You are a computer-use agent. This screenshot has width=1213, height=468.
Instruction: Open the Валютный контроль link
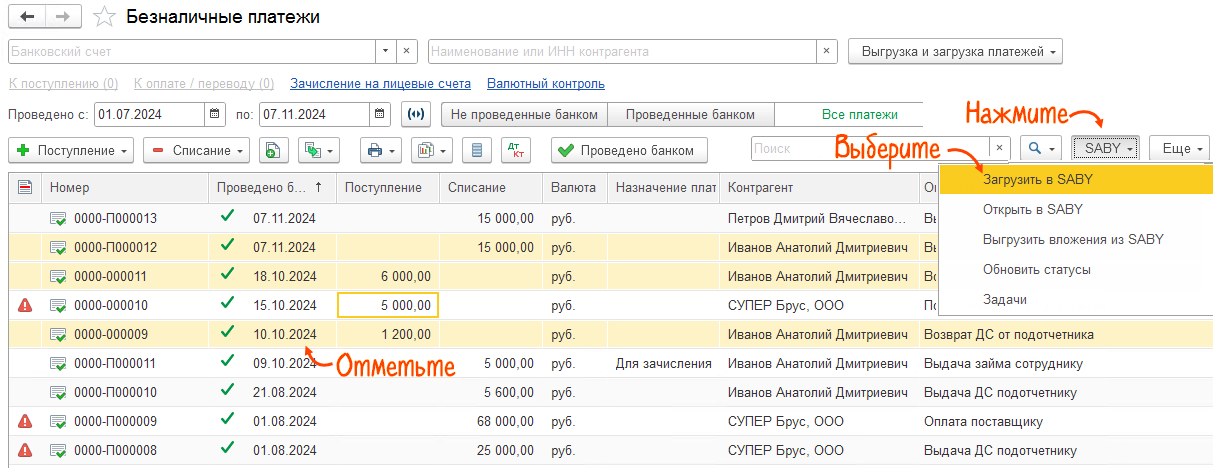tap(545, 84)
